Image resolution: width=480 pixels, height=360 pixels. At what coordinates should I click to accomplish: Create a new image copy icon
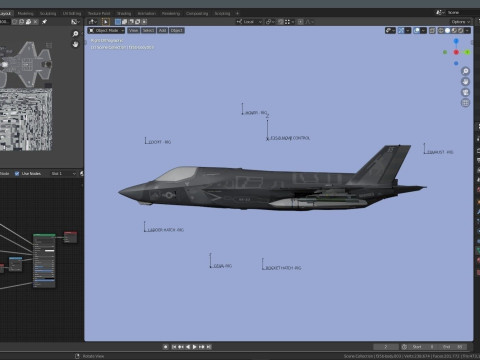point(21,22)
